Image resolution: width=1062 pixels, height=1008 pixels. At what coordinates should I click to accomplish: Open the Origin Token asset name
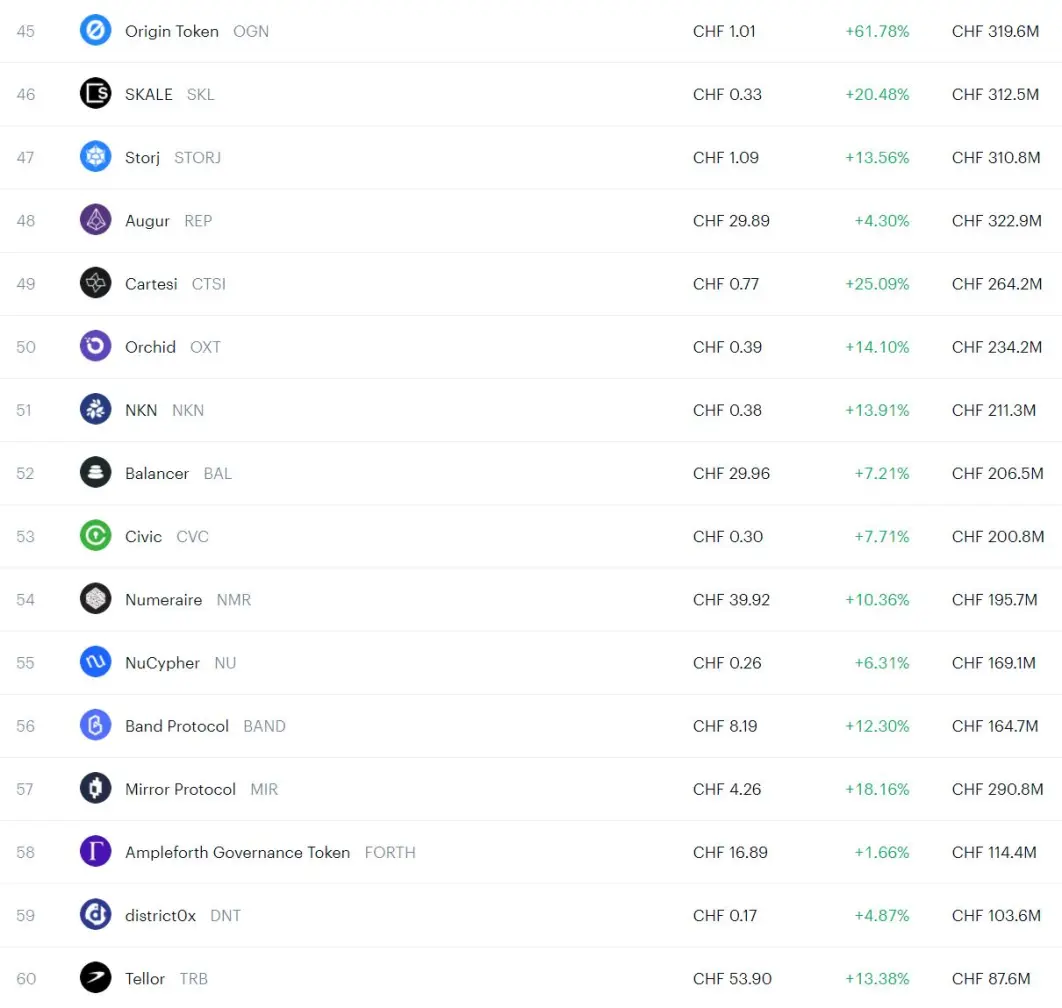click(172, 31)
